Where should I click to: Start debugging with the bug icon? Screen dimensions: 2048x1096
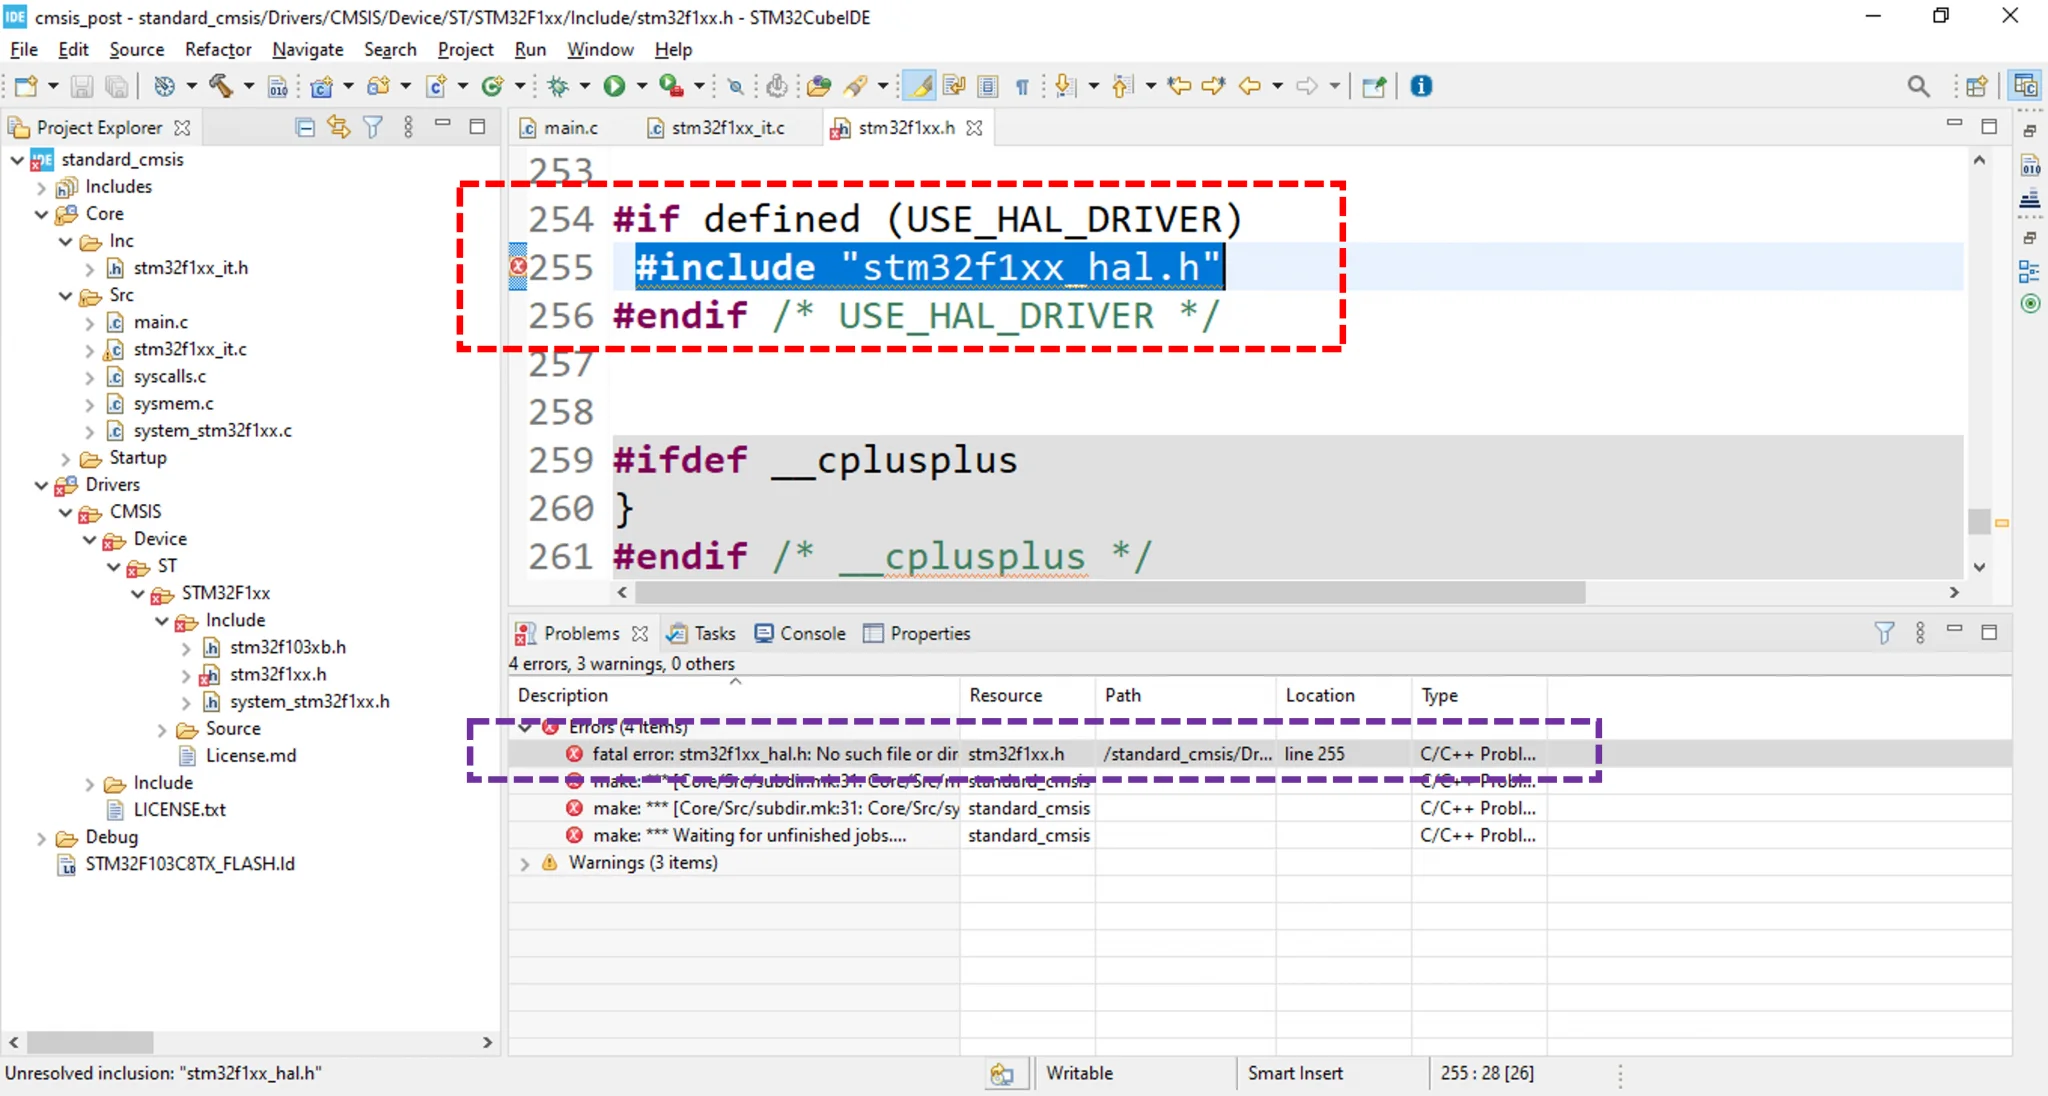click(559, 86)
